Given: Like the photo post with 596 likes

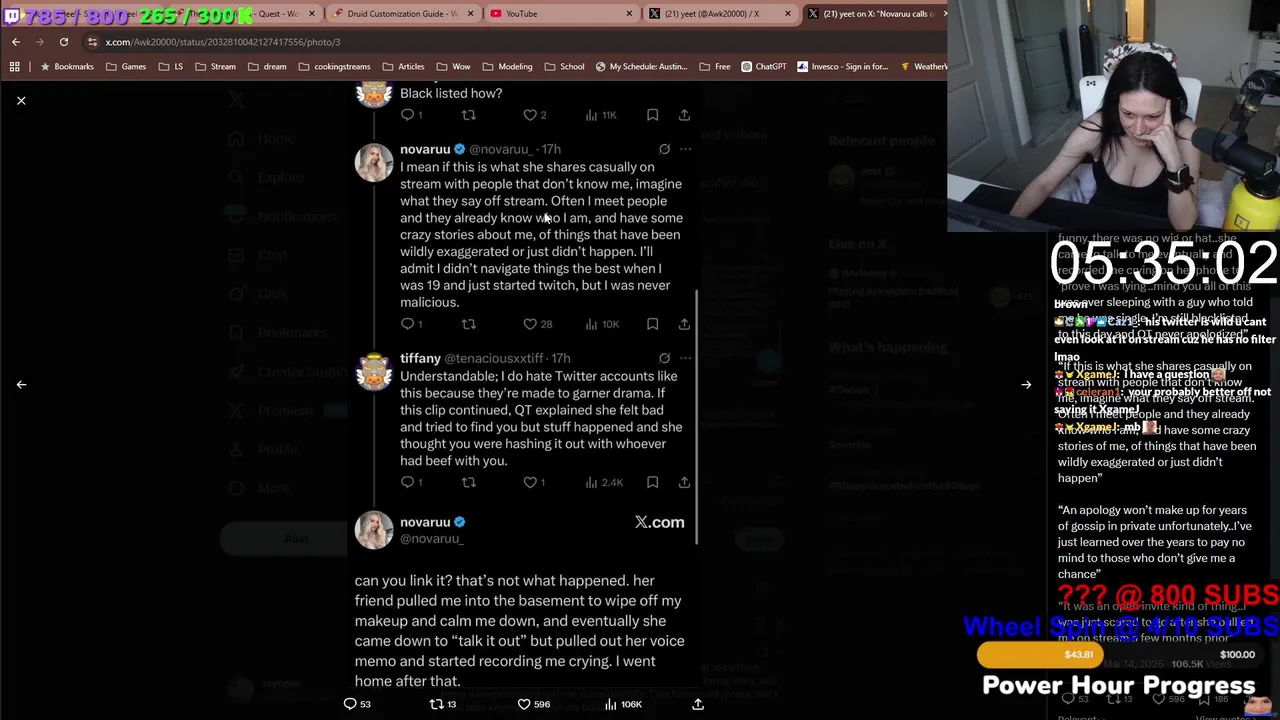Looking at the screenshot, I should 533,704.
